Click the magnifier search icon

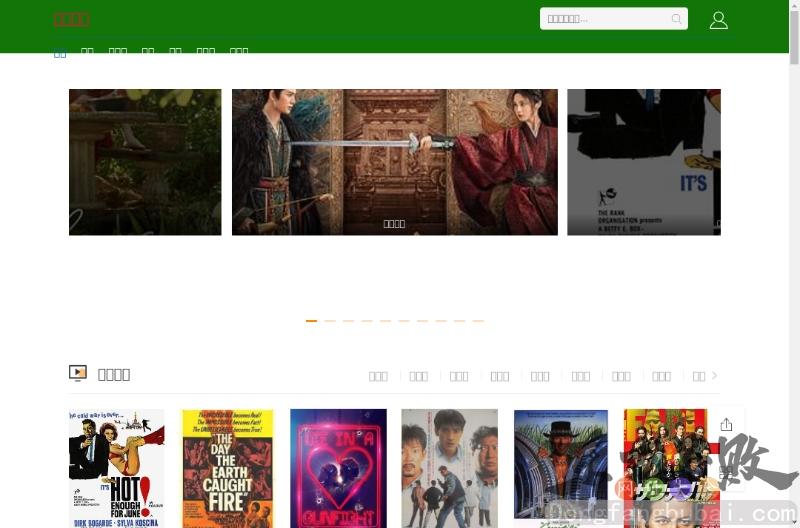[x=676, y=19]
